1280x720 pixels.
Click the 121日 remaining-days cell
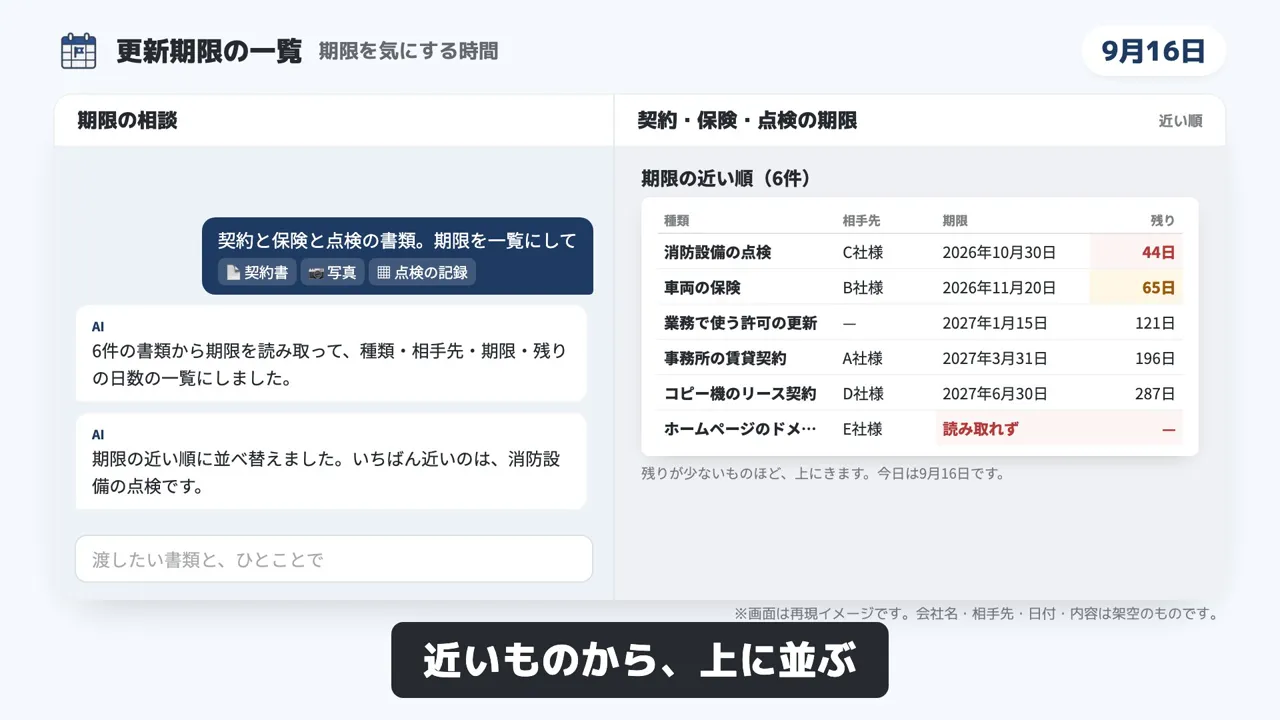pyautogui.click(x=1136, y=323)
